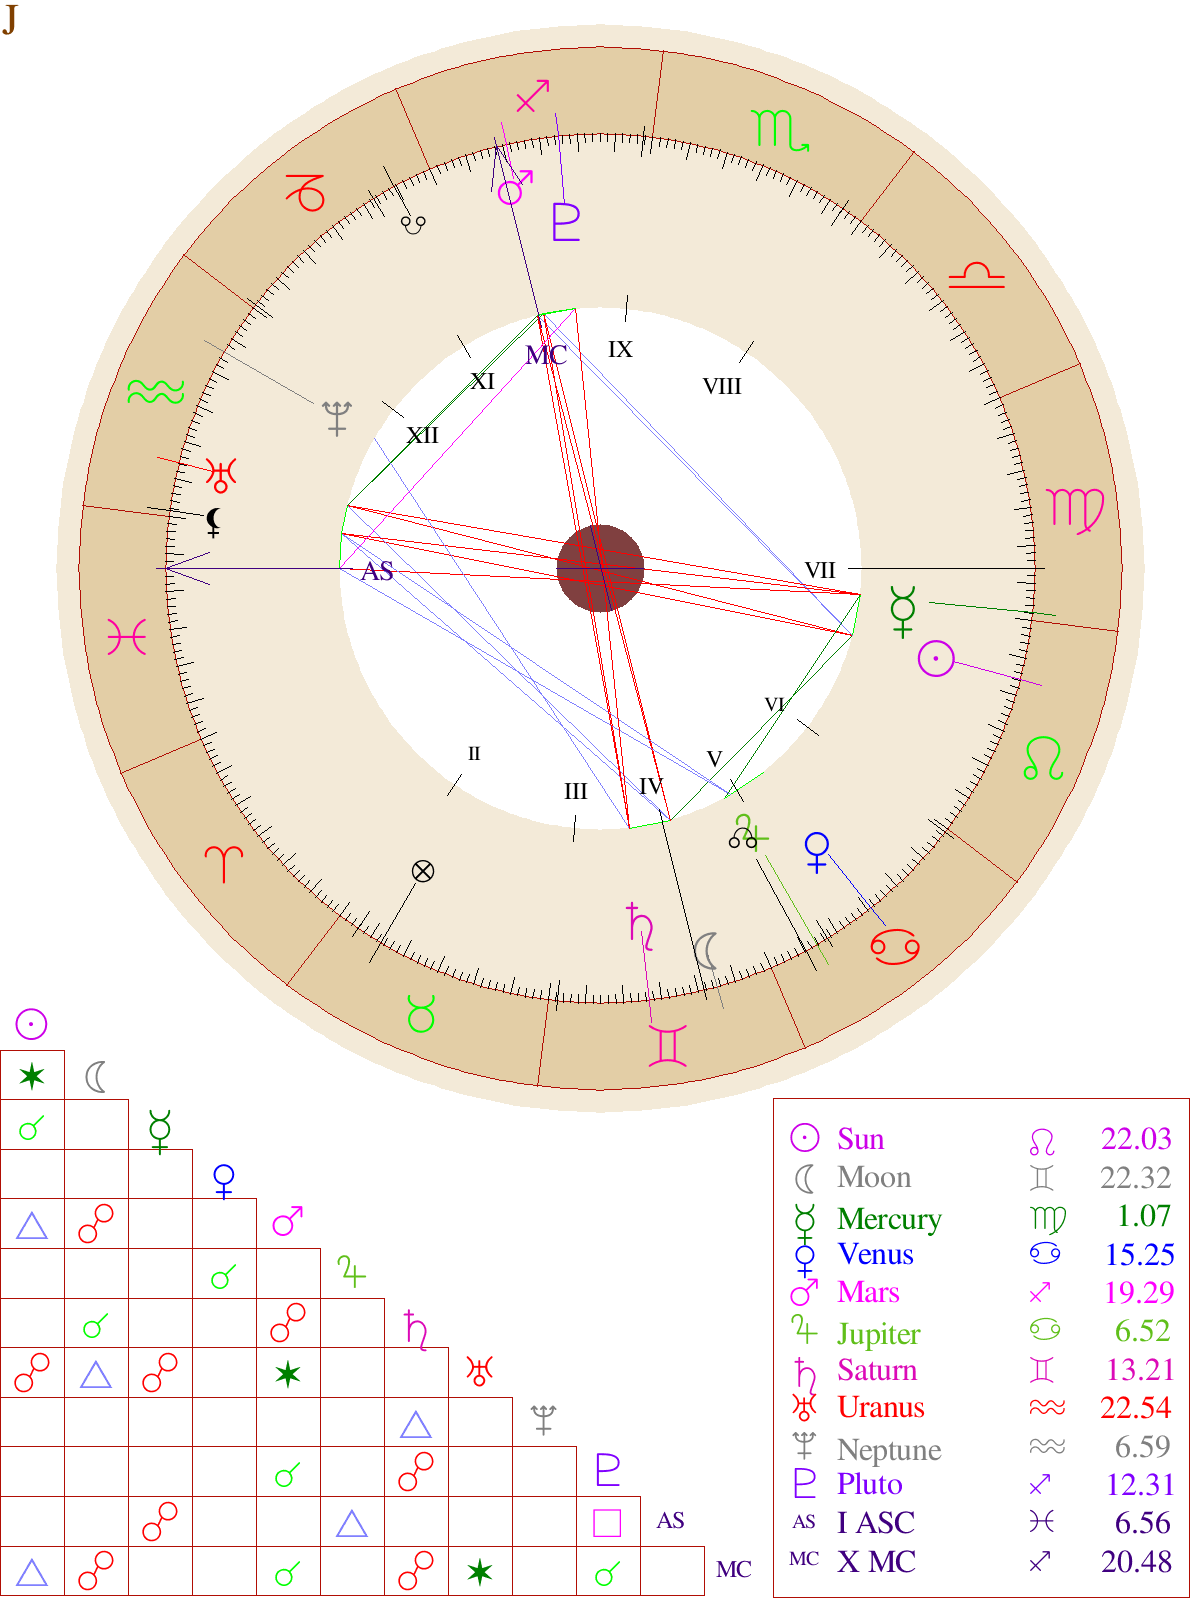Click the Sagittarius sign in the zodiac ring
This screenshot has width=1200, height=1600.
point(533,96)
